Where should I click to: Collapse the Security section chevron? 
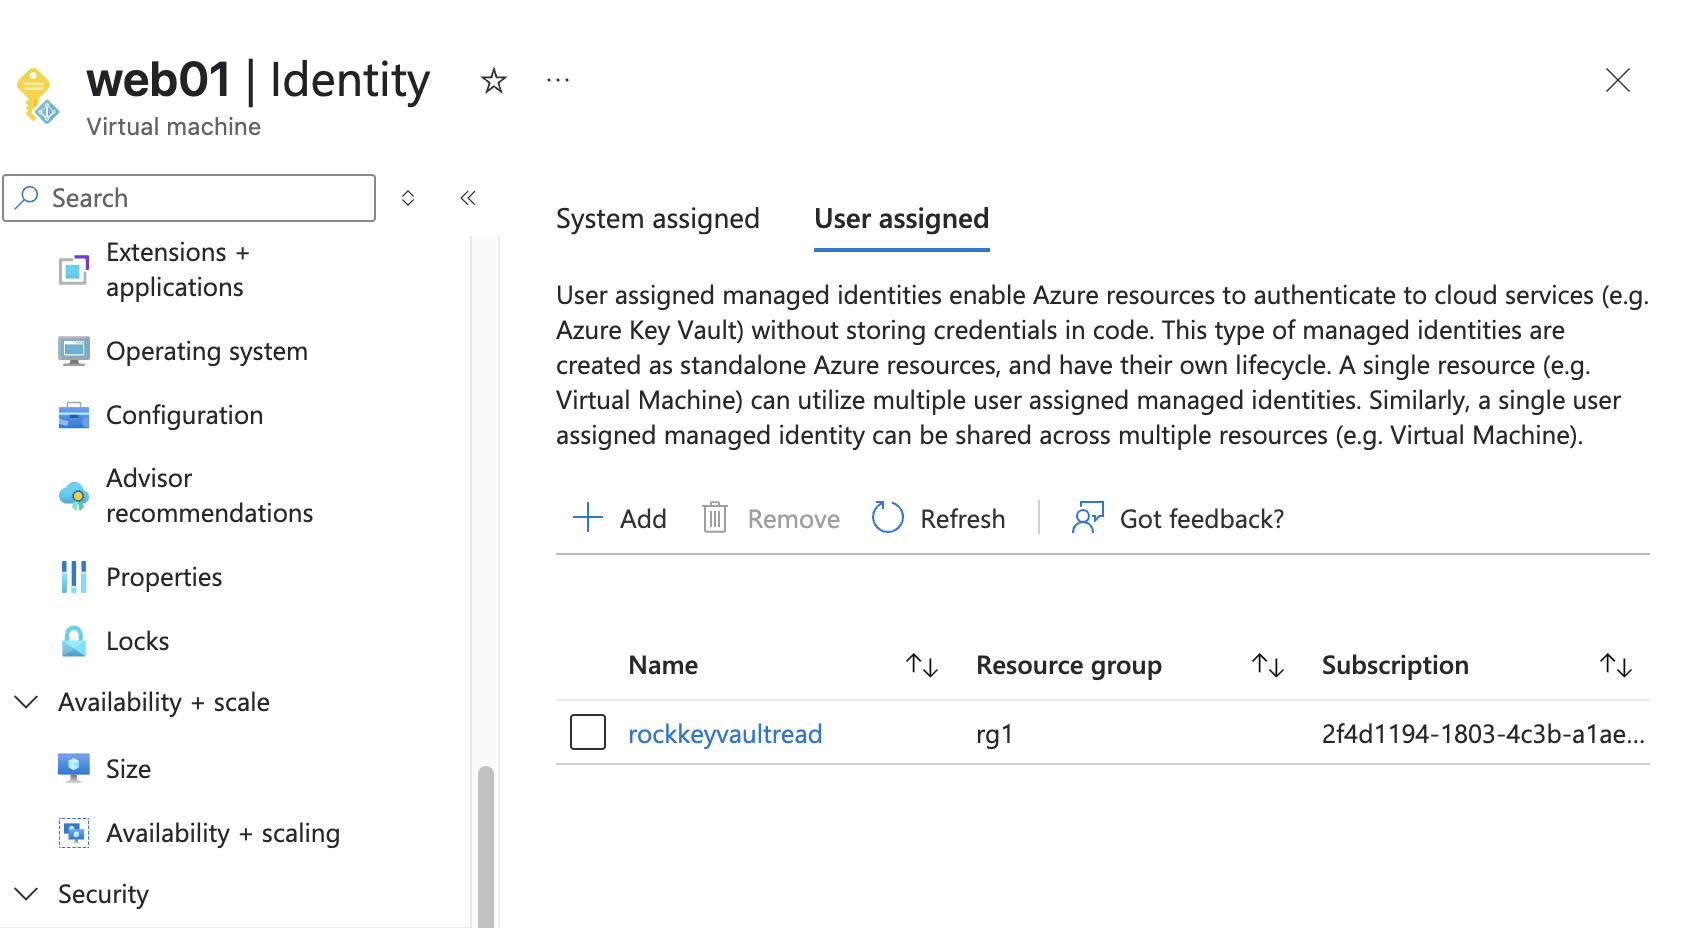point(27,894)
